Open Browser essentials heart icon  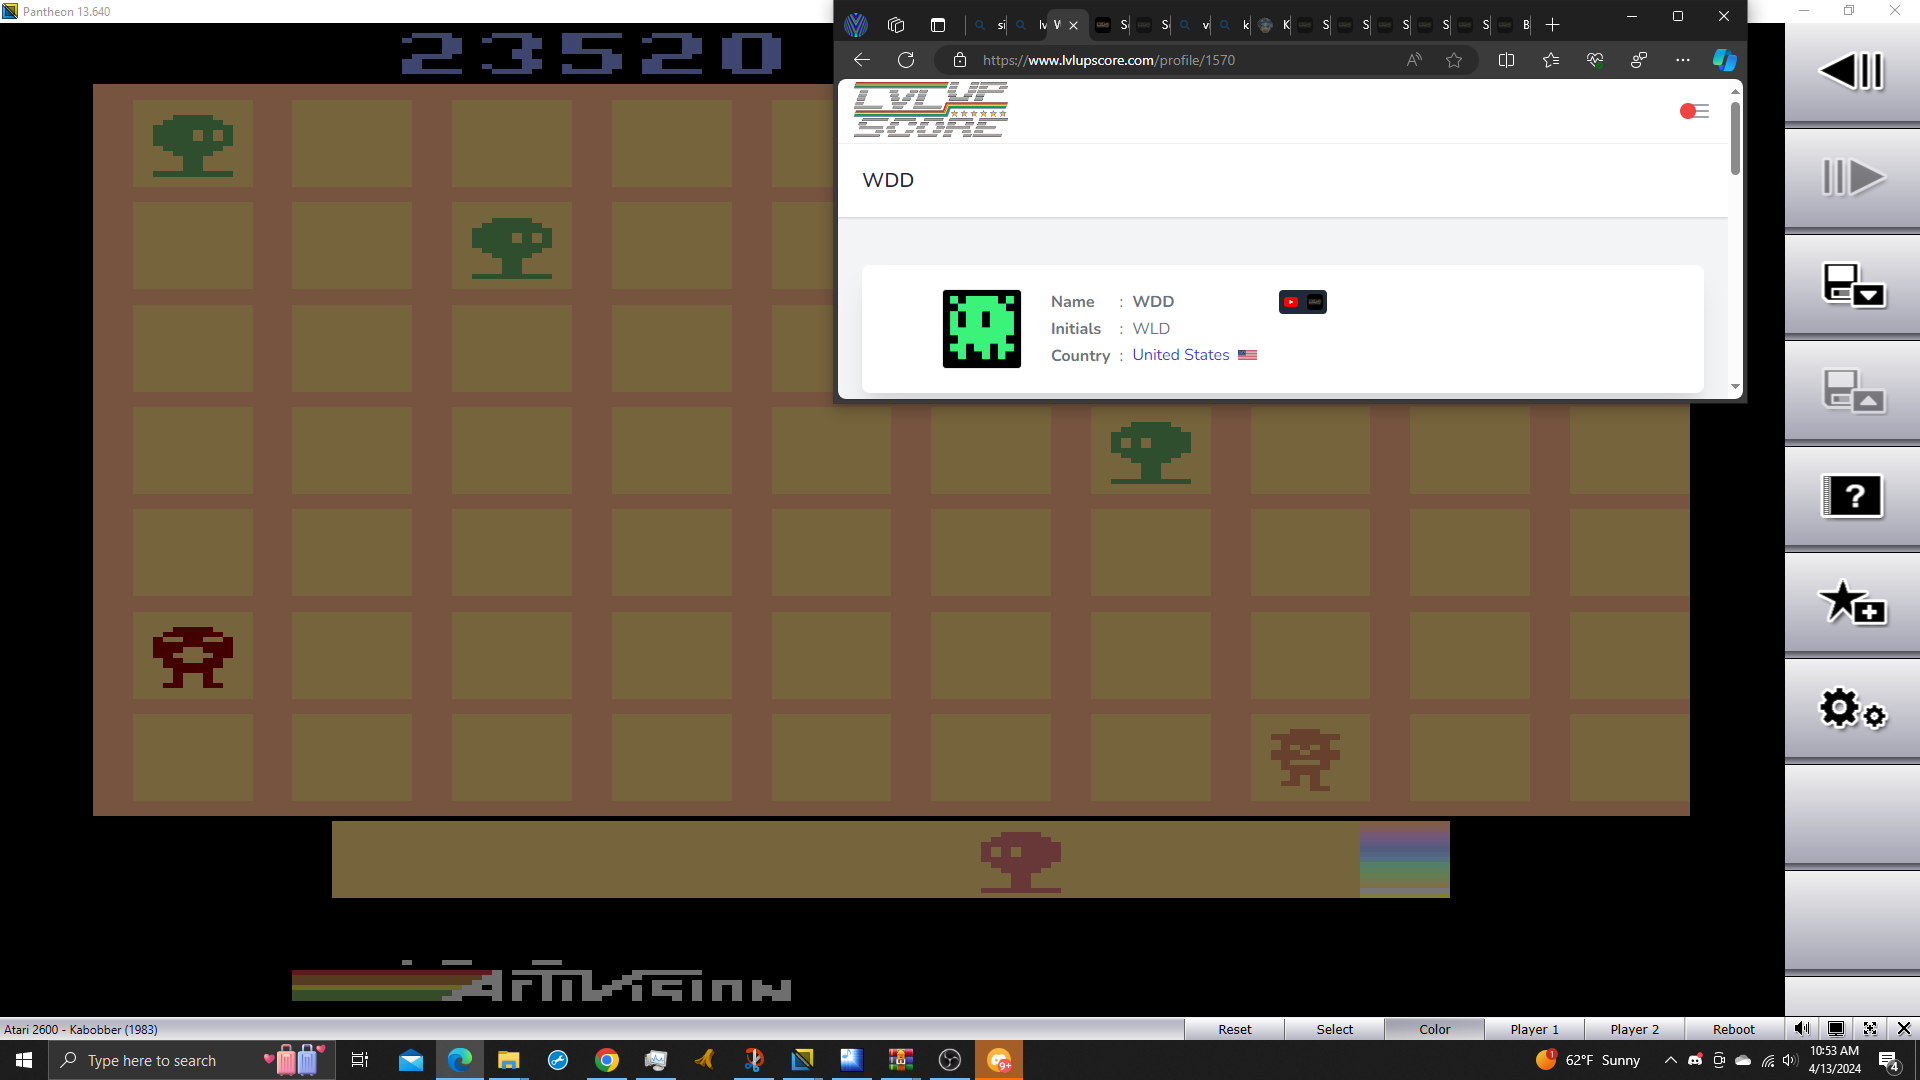point(1595,60)
